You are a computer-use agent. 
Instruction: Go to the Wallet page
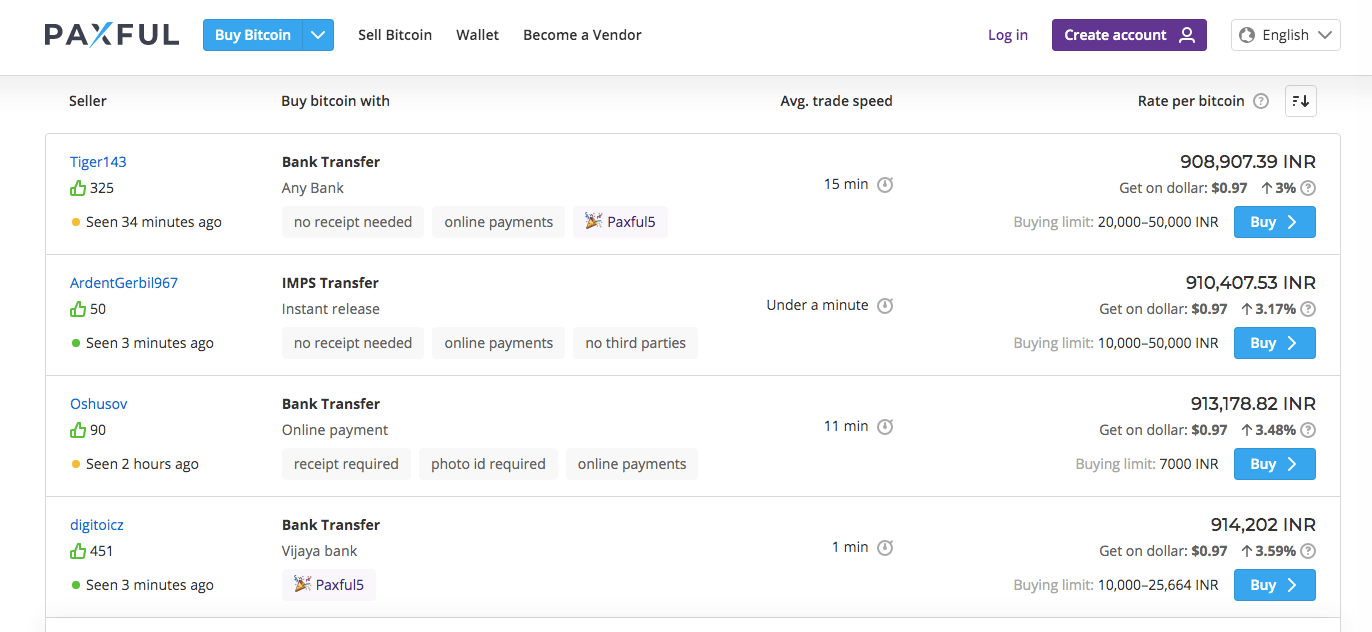[478, 35]
